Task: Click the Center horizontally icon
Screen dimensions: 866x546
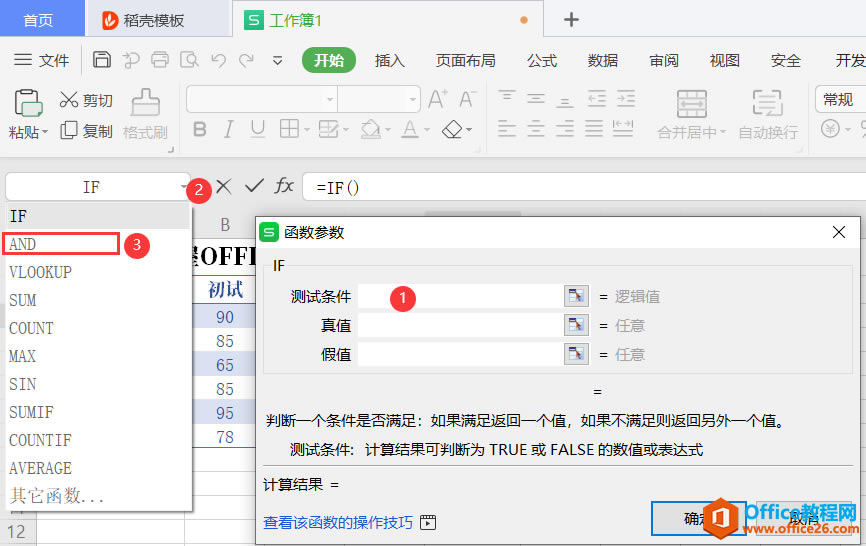Action: click(x=536, y=129)
